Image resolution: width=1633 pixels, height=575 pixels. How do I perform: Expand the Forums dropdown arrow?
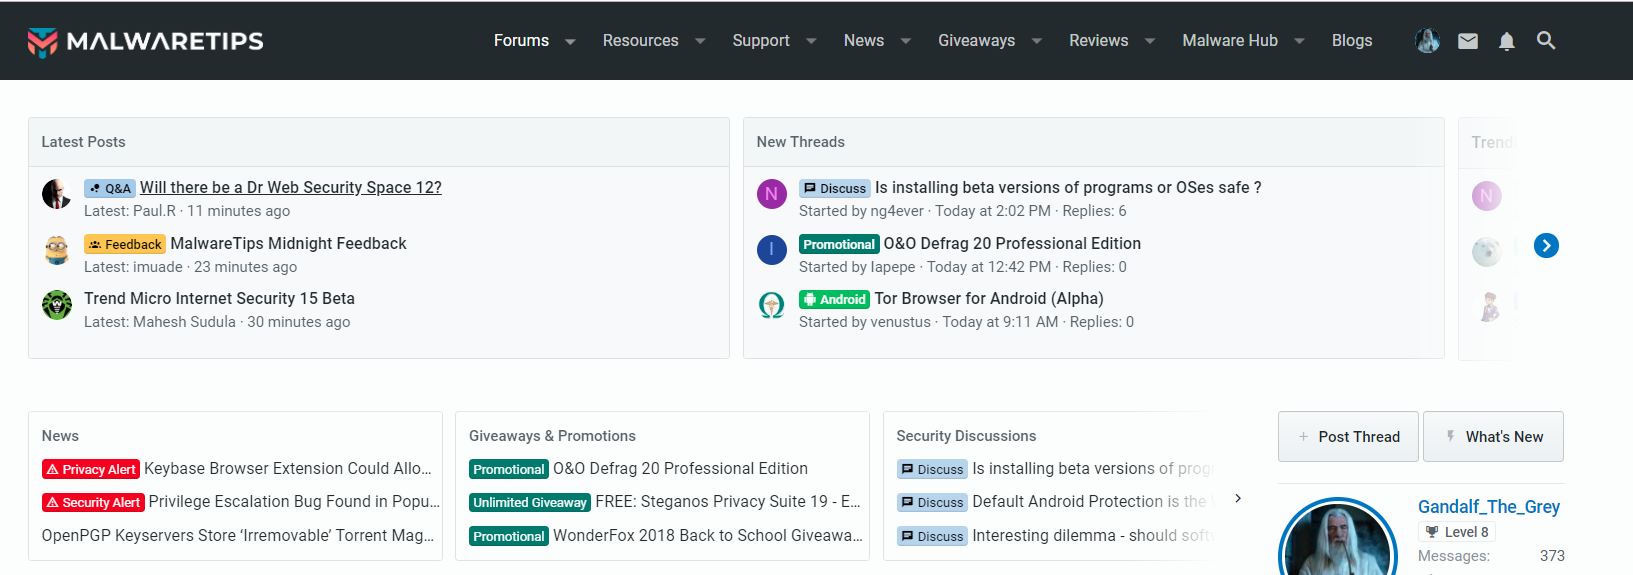point(570,42)
